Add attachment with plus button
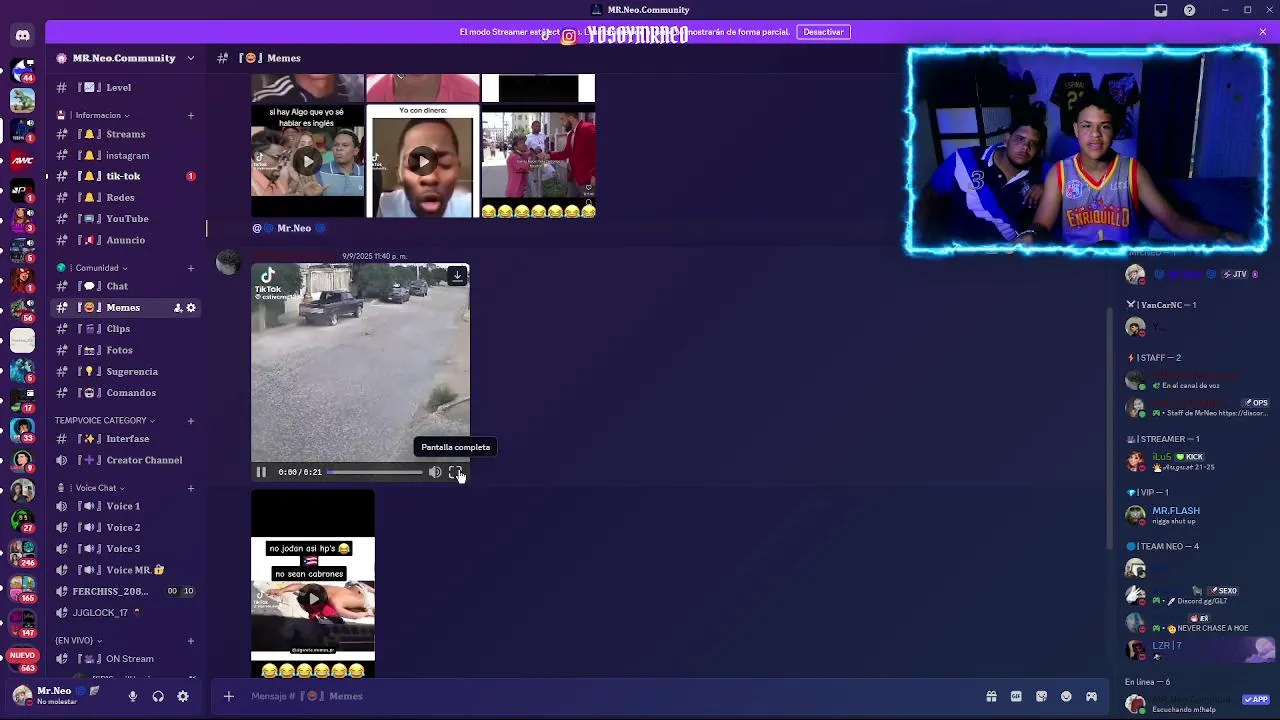This screenshot has width=1280, height=720. pyautogui.click(x=228, y=696)
